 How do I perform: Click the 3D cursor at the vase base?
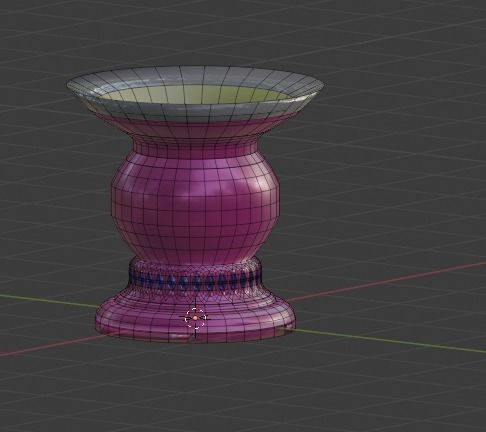(195, 318)
